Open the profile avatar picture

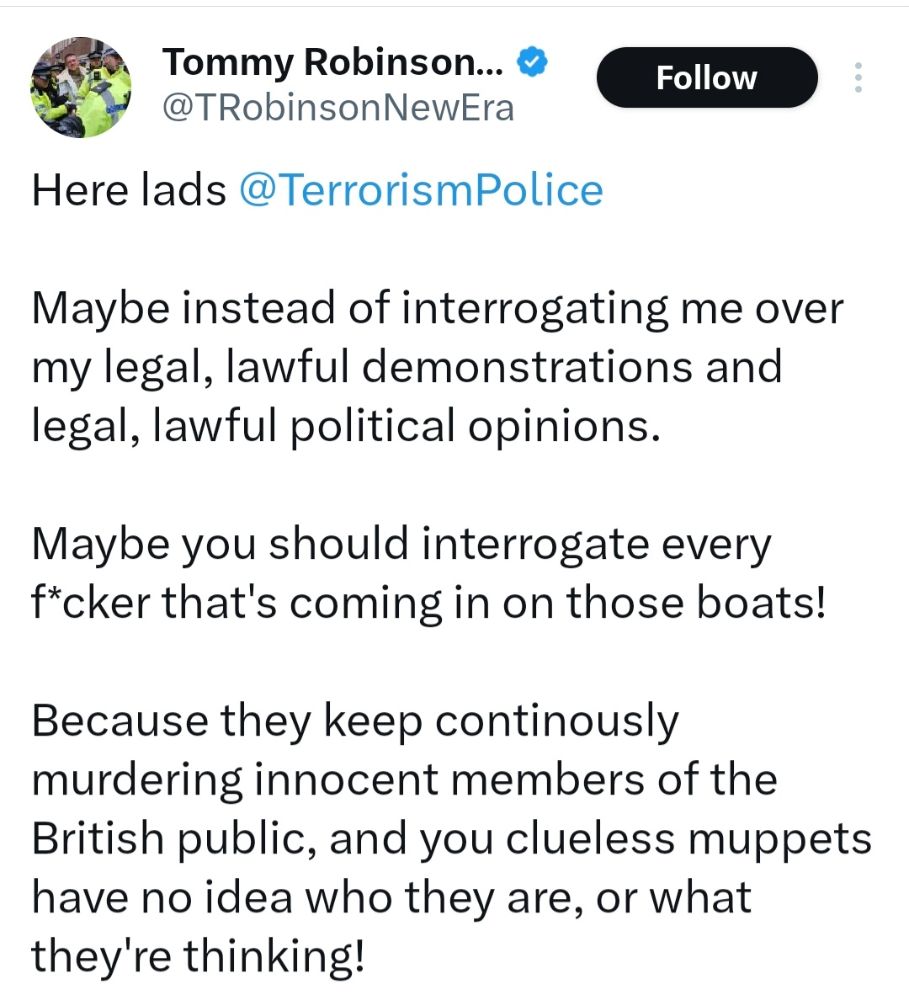(x=80, y=87)
